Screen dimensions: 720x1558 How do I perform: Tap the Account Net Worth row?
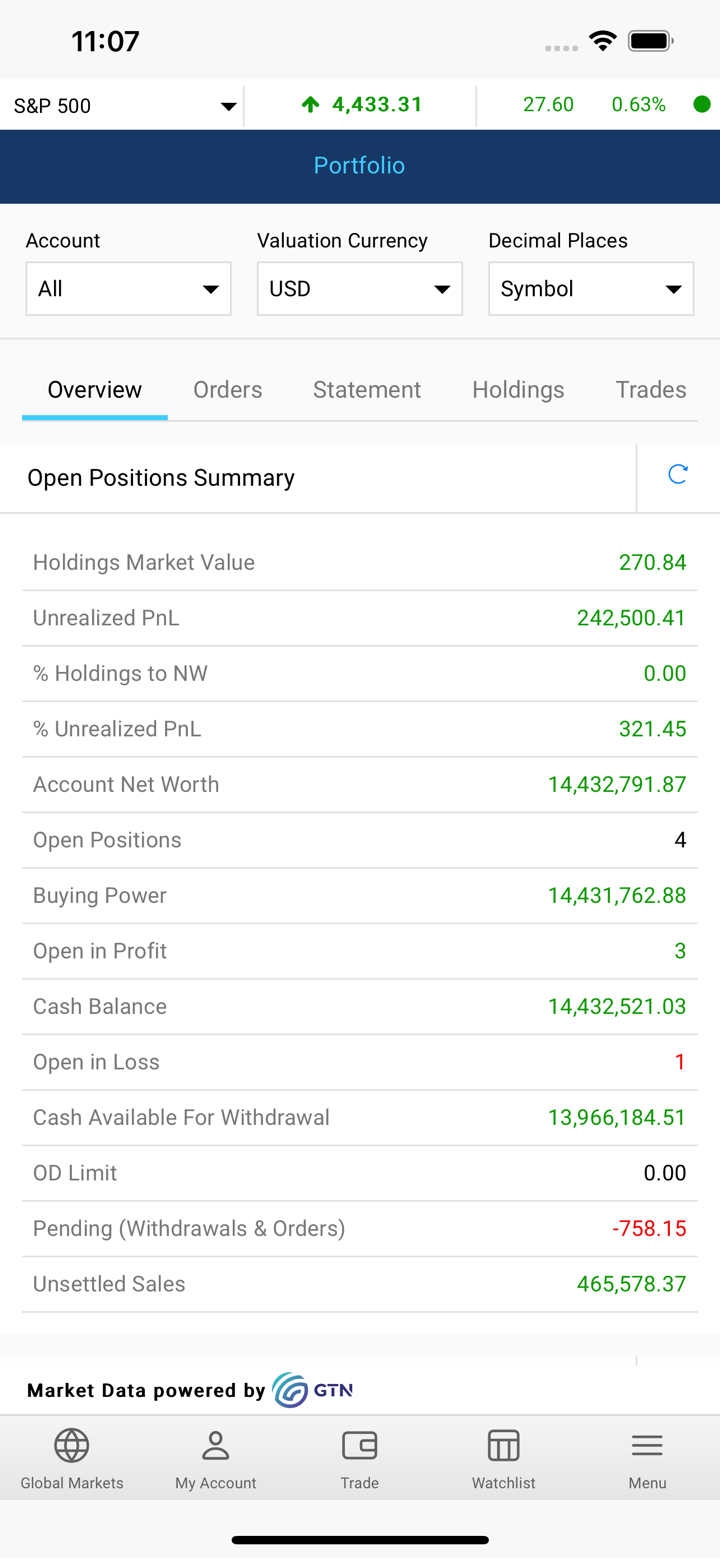359,785
